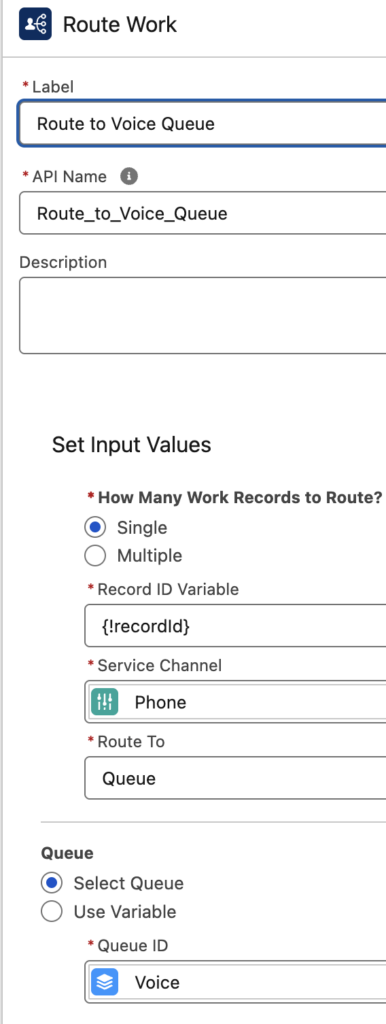Click the API Name input field
Screen dimensions: 386x1024
pos(202,213)
